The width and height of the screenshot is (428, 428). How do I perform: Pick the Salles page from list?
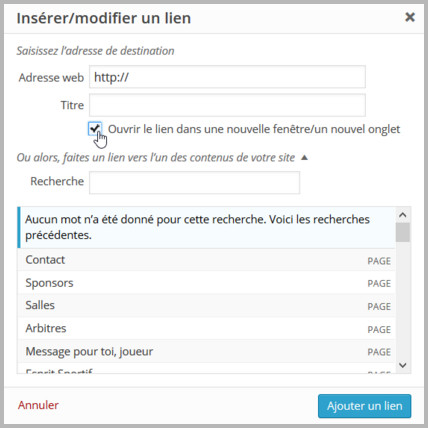tap(206, 305)
